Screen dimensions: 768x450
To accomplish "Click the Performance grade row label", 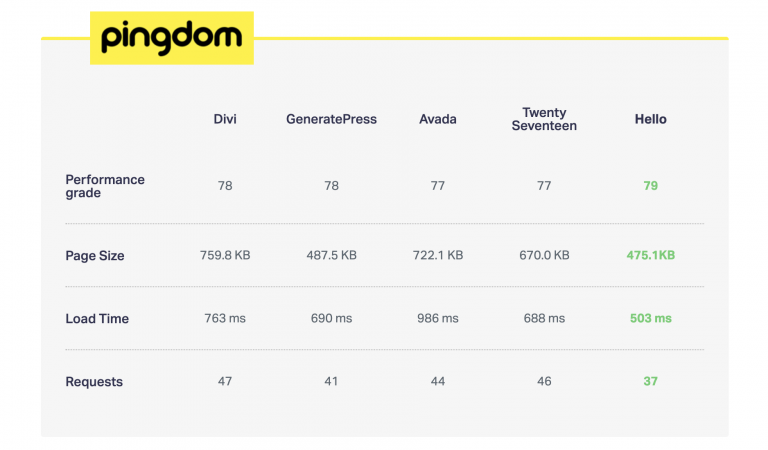I will pyautogui.click(x=105, y=186).
